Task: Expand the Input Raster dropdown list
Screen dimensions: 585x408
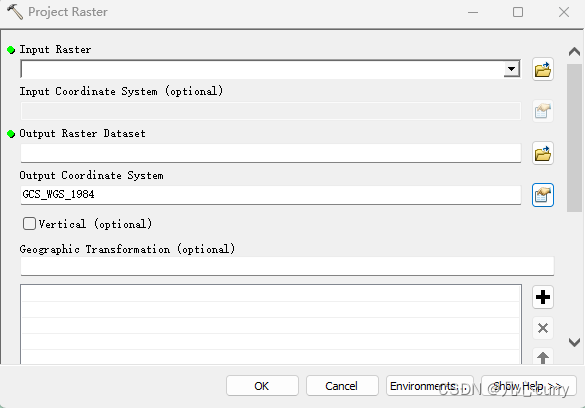Action: (512, 69)
